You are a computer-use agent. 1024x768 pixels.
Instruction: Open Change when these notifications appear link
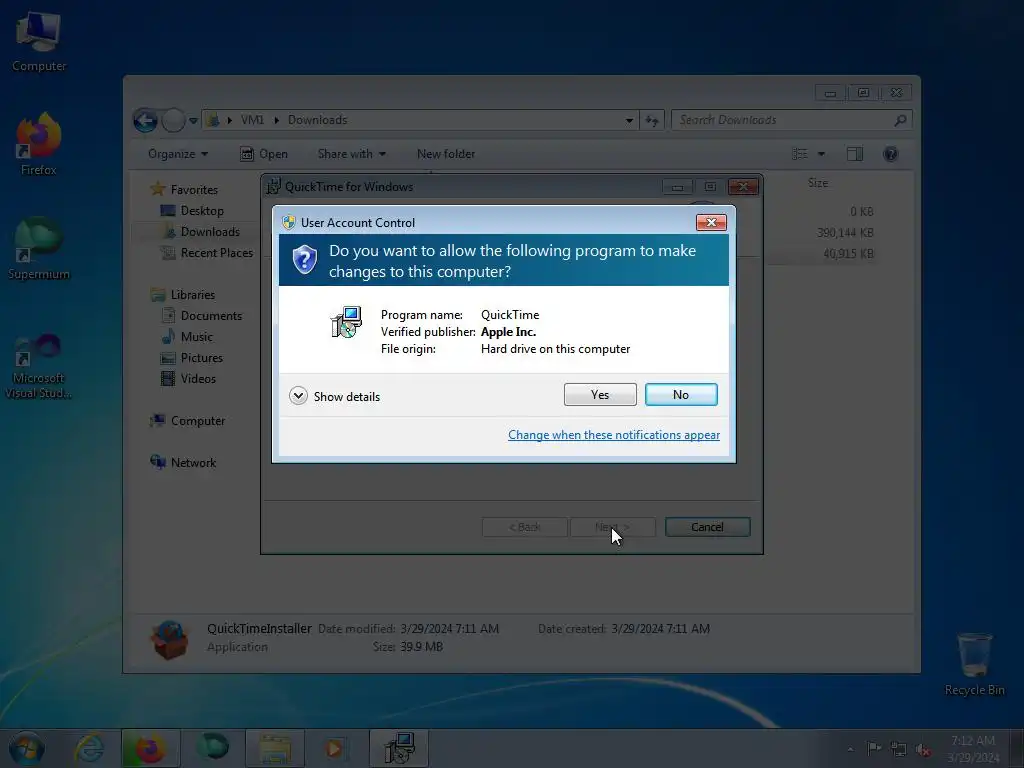[x=613, y=435]
